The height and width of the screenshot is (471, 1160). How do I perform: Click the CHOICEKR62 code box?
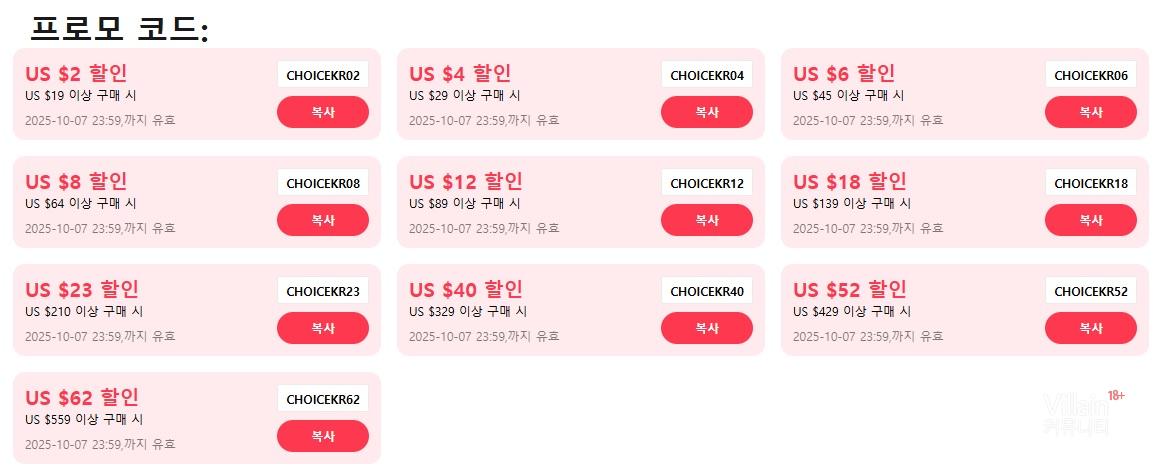coord(322,399)
